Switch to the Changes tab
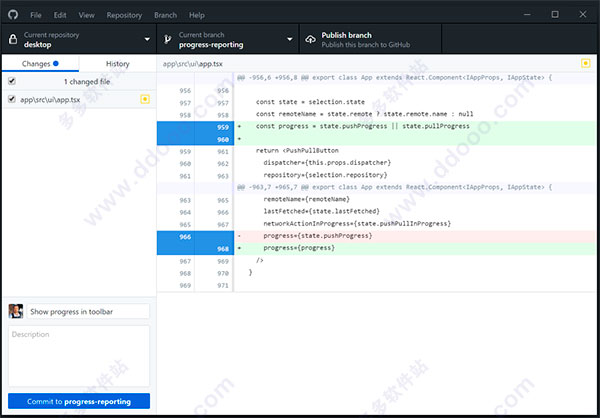The width and height of the screenshot is (600, 418). 40,64
